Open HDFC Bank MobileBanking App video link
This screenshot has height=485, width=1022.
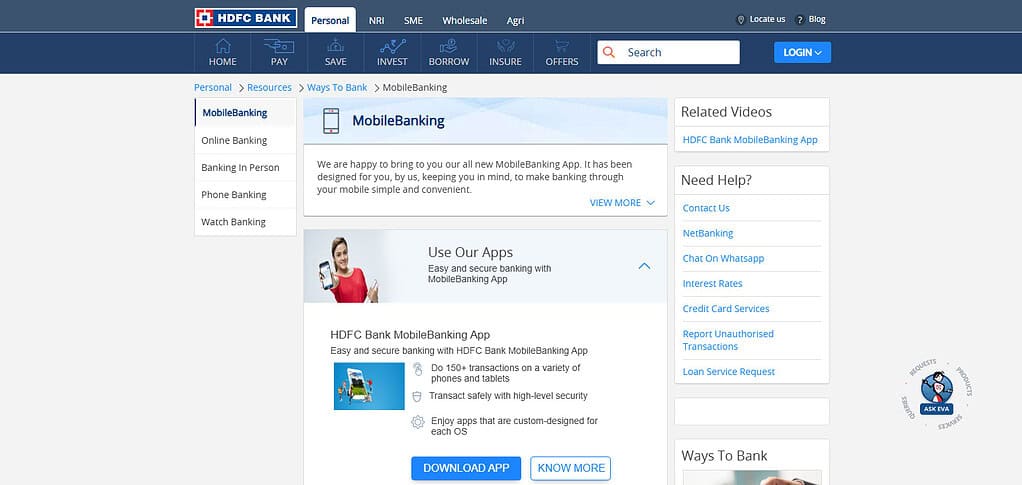click(750, 140)
